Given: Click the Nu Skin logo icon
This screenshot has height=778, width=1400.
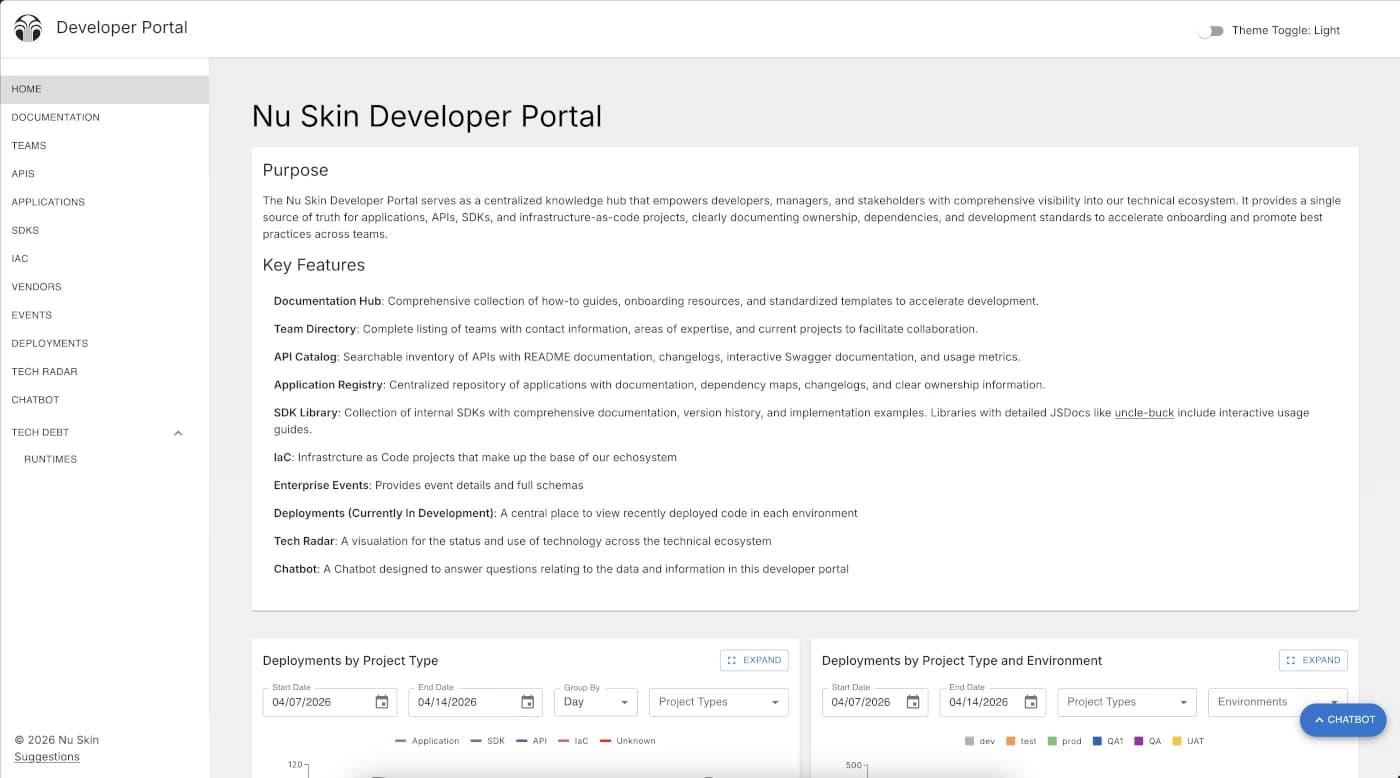Looking at the screenshot, I should coord(28,28).
